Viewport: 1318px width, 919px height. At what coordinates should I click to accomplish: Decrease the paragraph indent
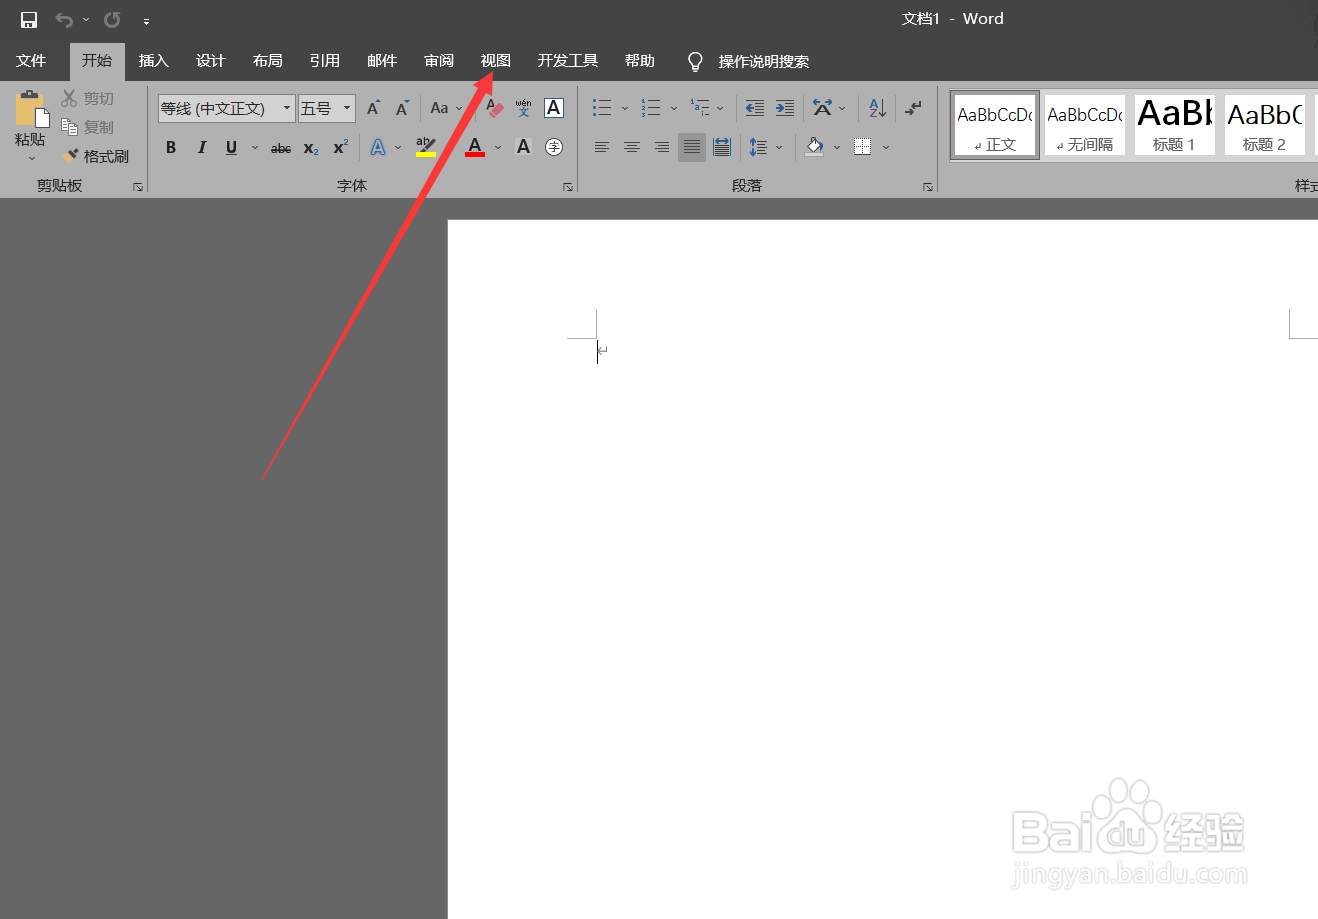[x=755, y=108]
